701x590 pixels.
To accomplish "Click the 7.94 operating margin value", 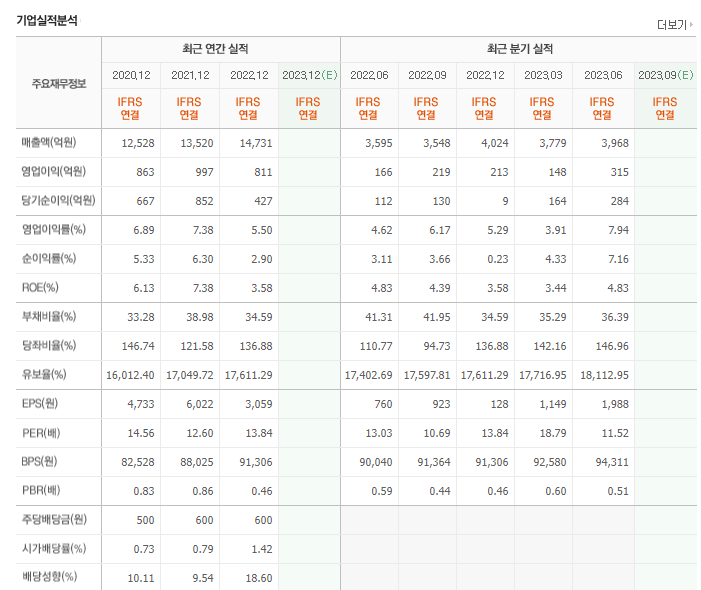I will (x=618, y=230).
